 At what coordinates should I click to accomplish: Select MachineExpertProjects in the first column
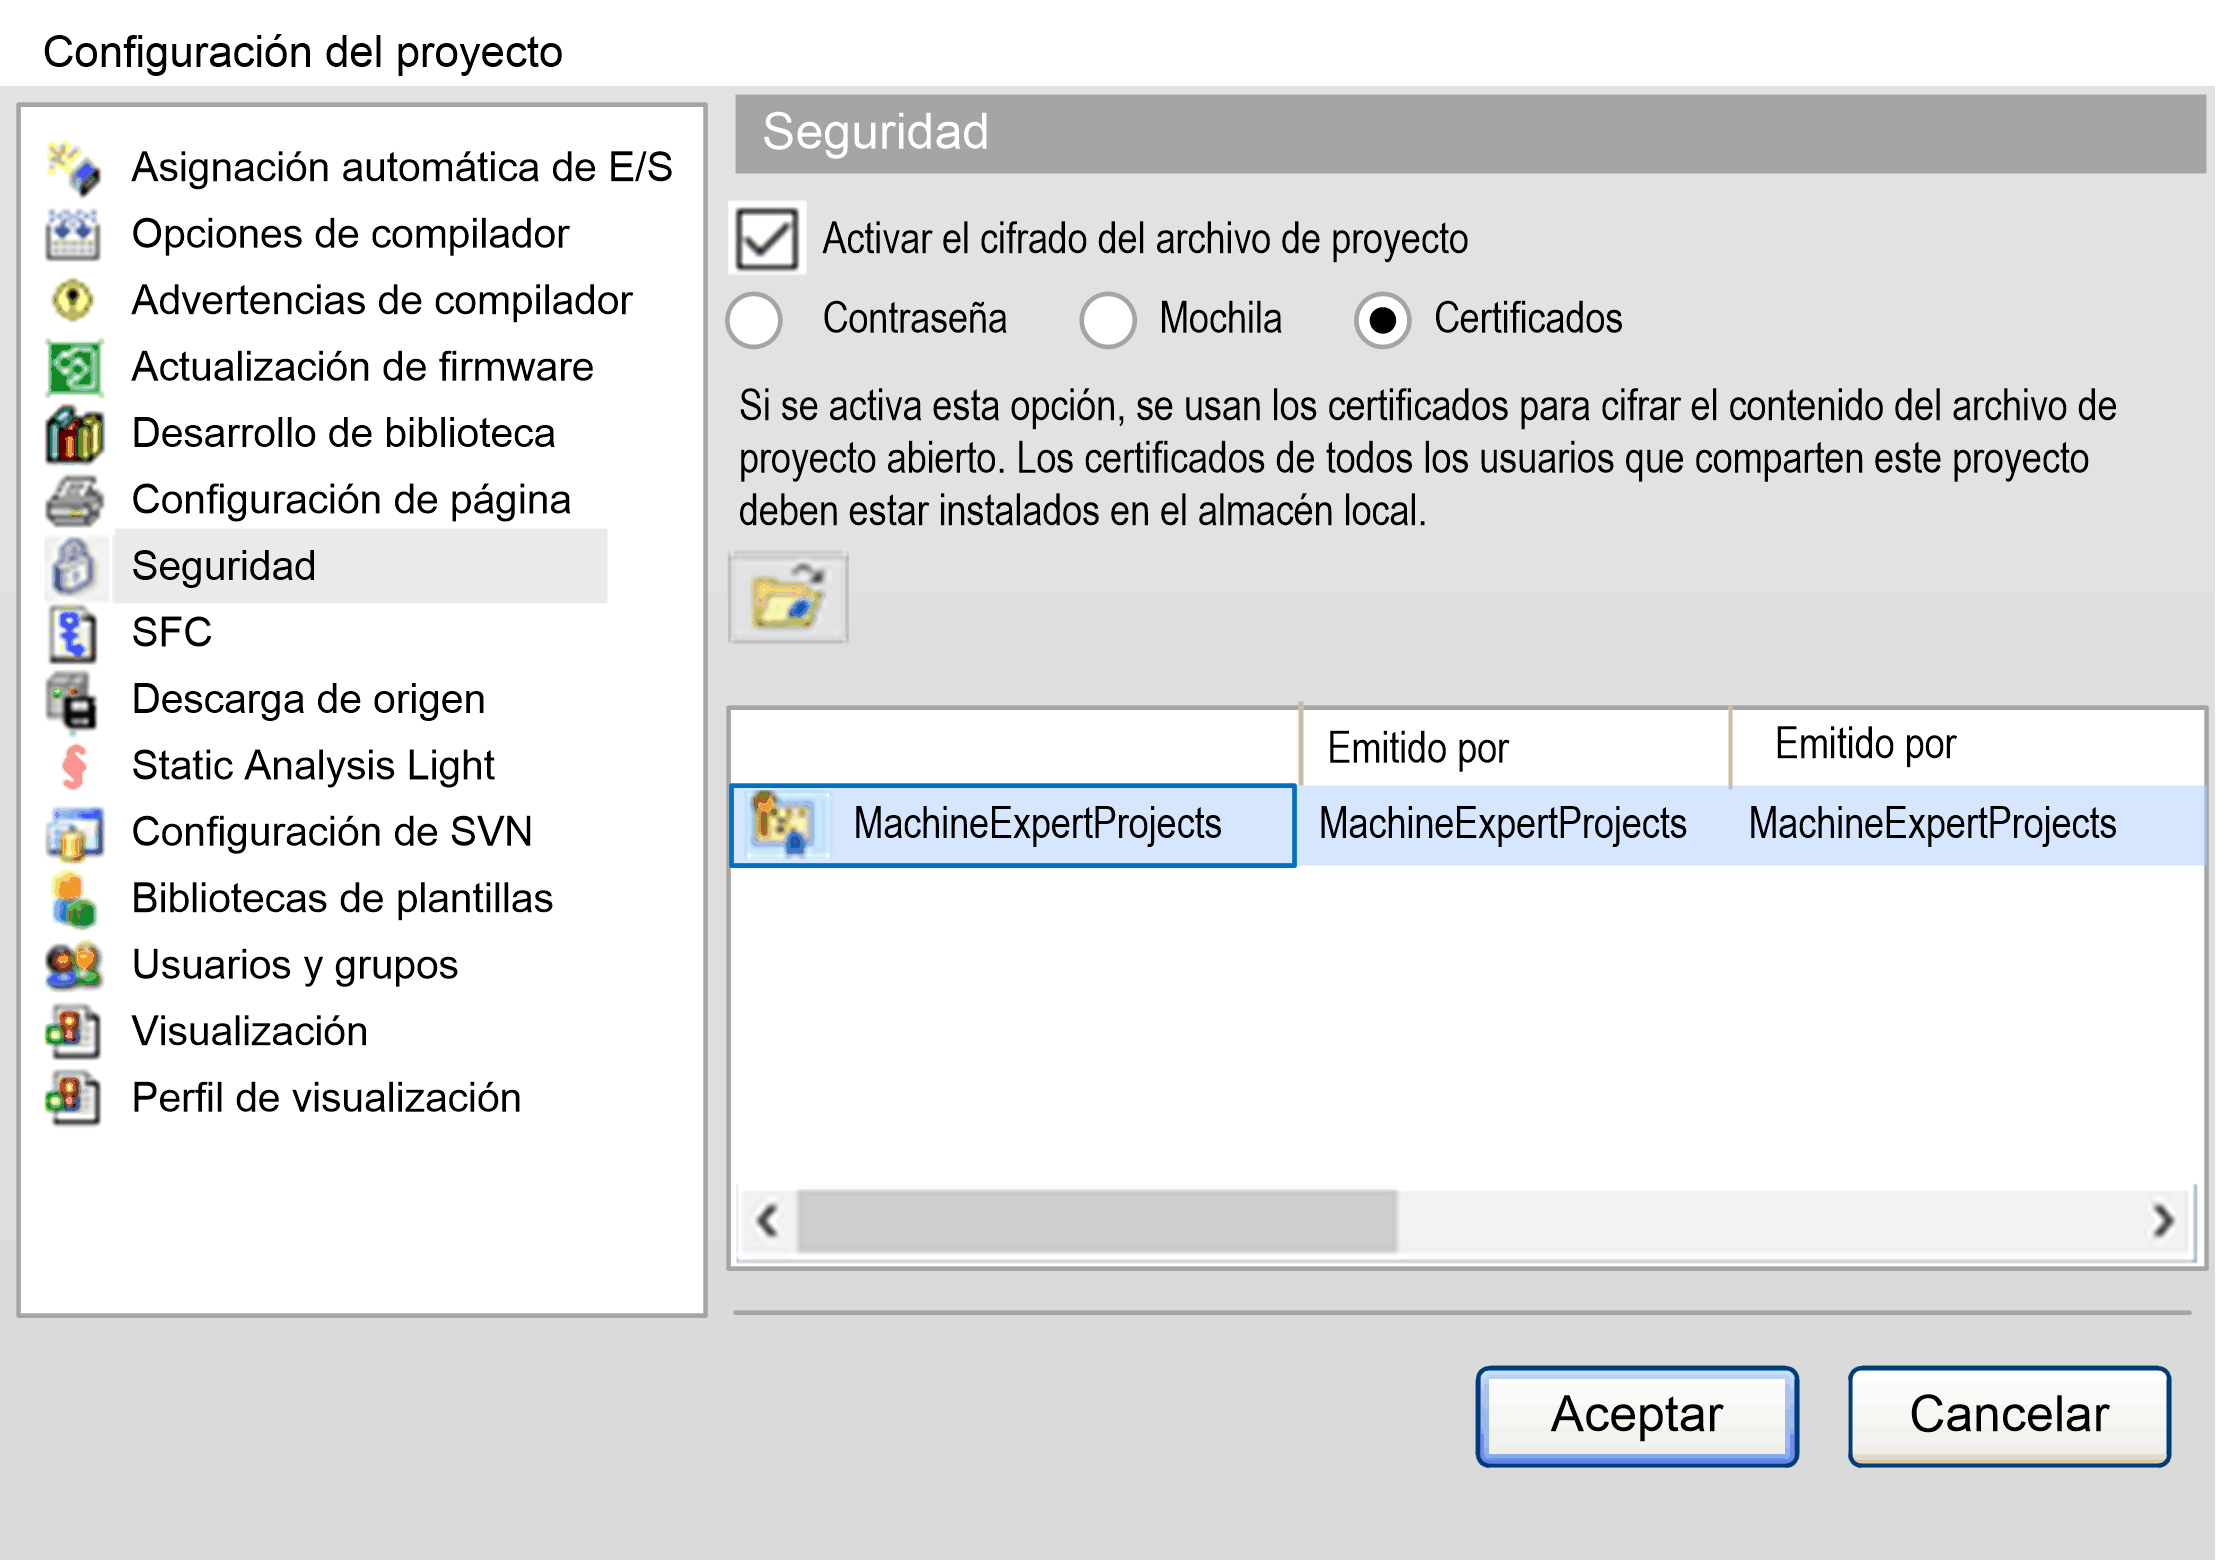1013,825
